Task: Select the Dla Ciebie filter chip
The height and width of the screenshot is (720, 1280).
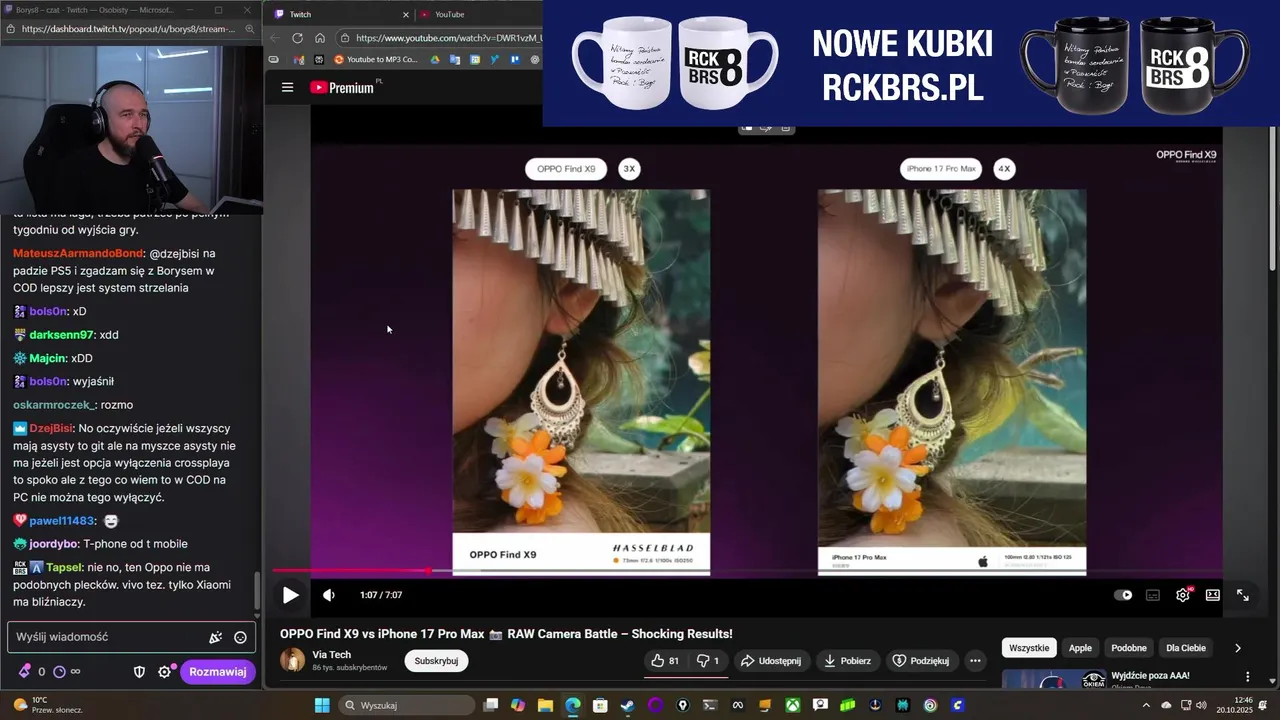Action: (x=1186, y=648)
